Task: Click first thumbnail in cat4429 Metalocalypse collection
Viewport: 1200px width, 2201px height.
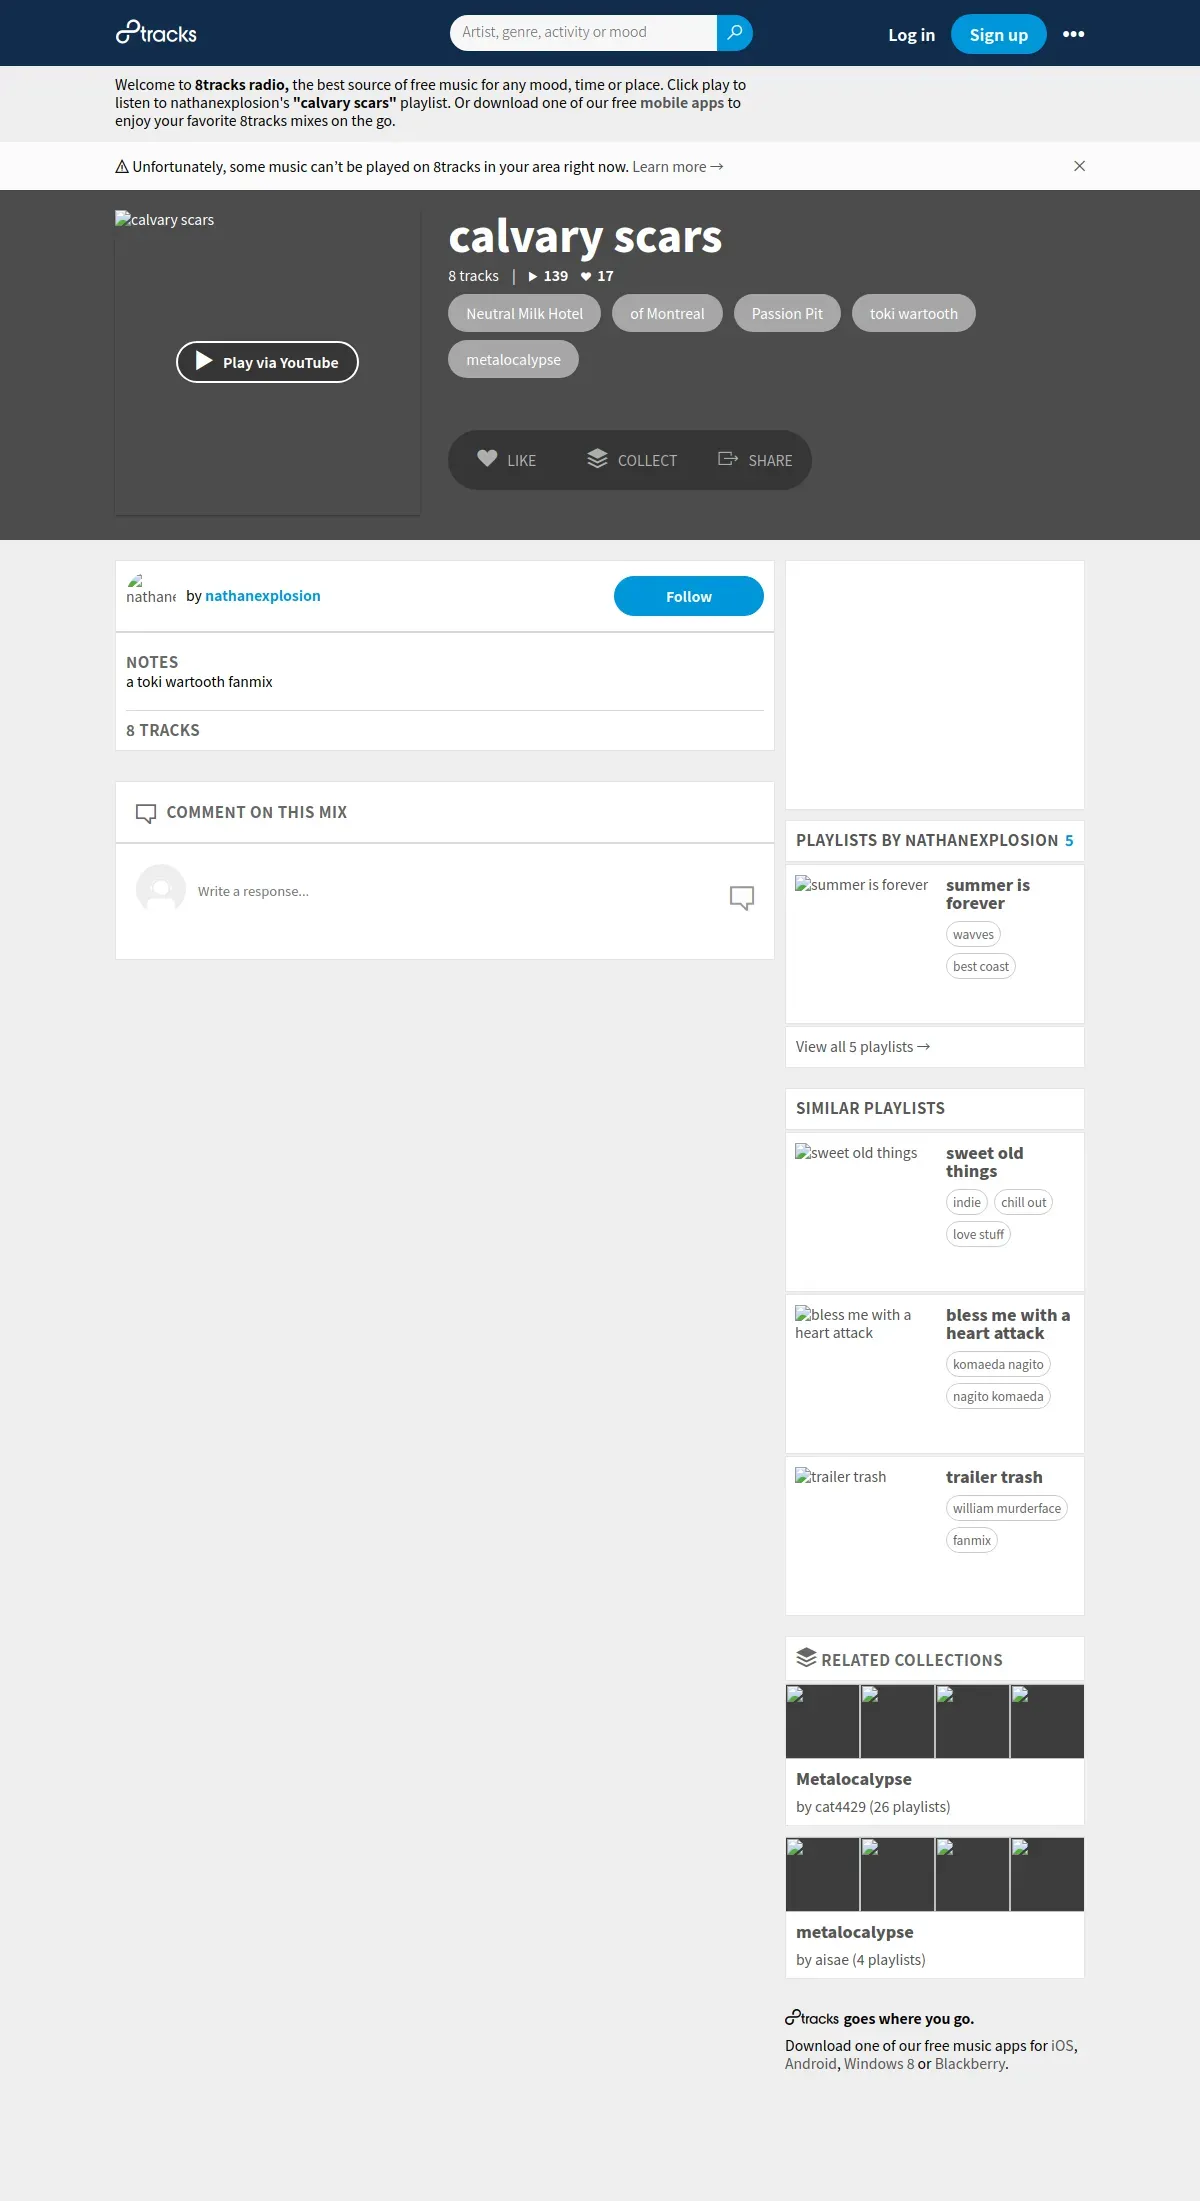Action: (822, 1721)
